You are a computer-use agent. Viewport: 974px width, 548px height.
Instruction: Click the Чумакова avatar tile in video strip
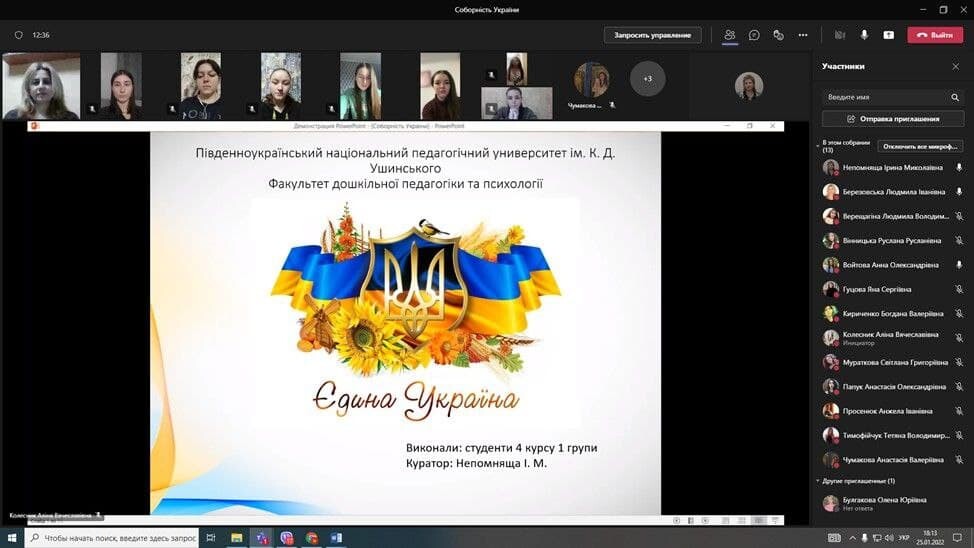[591, 80]
